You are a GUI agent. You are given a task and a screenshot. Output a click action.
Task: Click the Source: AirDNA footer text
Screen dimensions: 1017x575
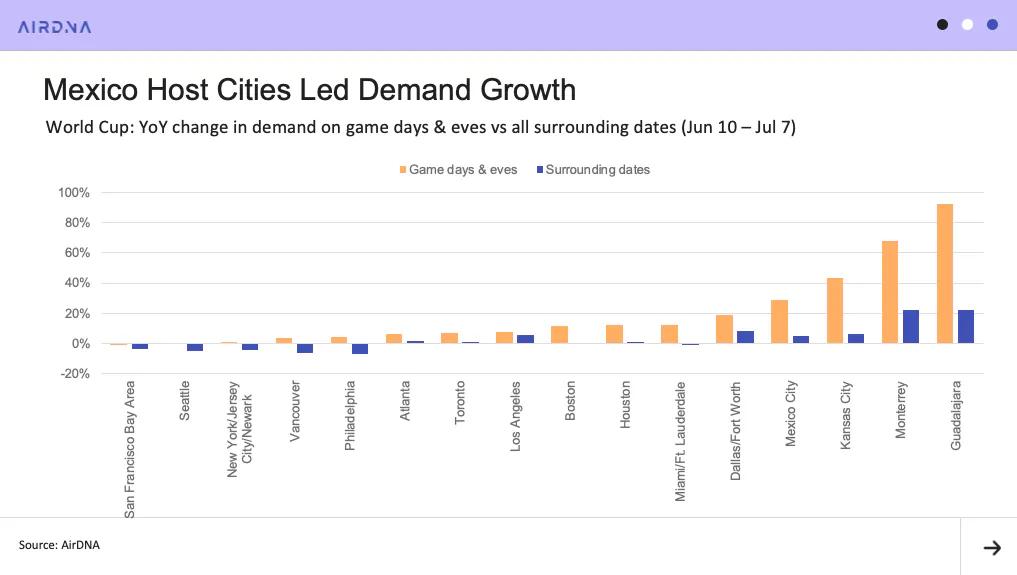pos(59,545)
